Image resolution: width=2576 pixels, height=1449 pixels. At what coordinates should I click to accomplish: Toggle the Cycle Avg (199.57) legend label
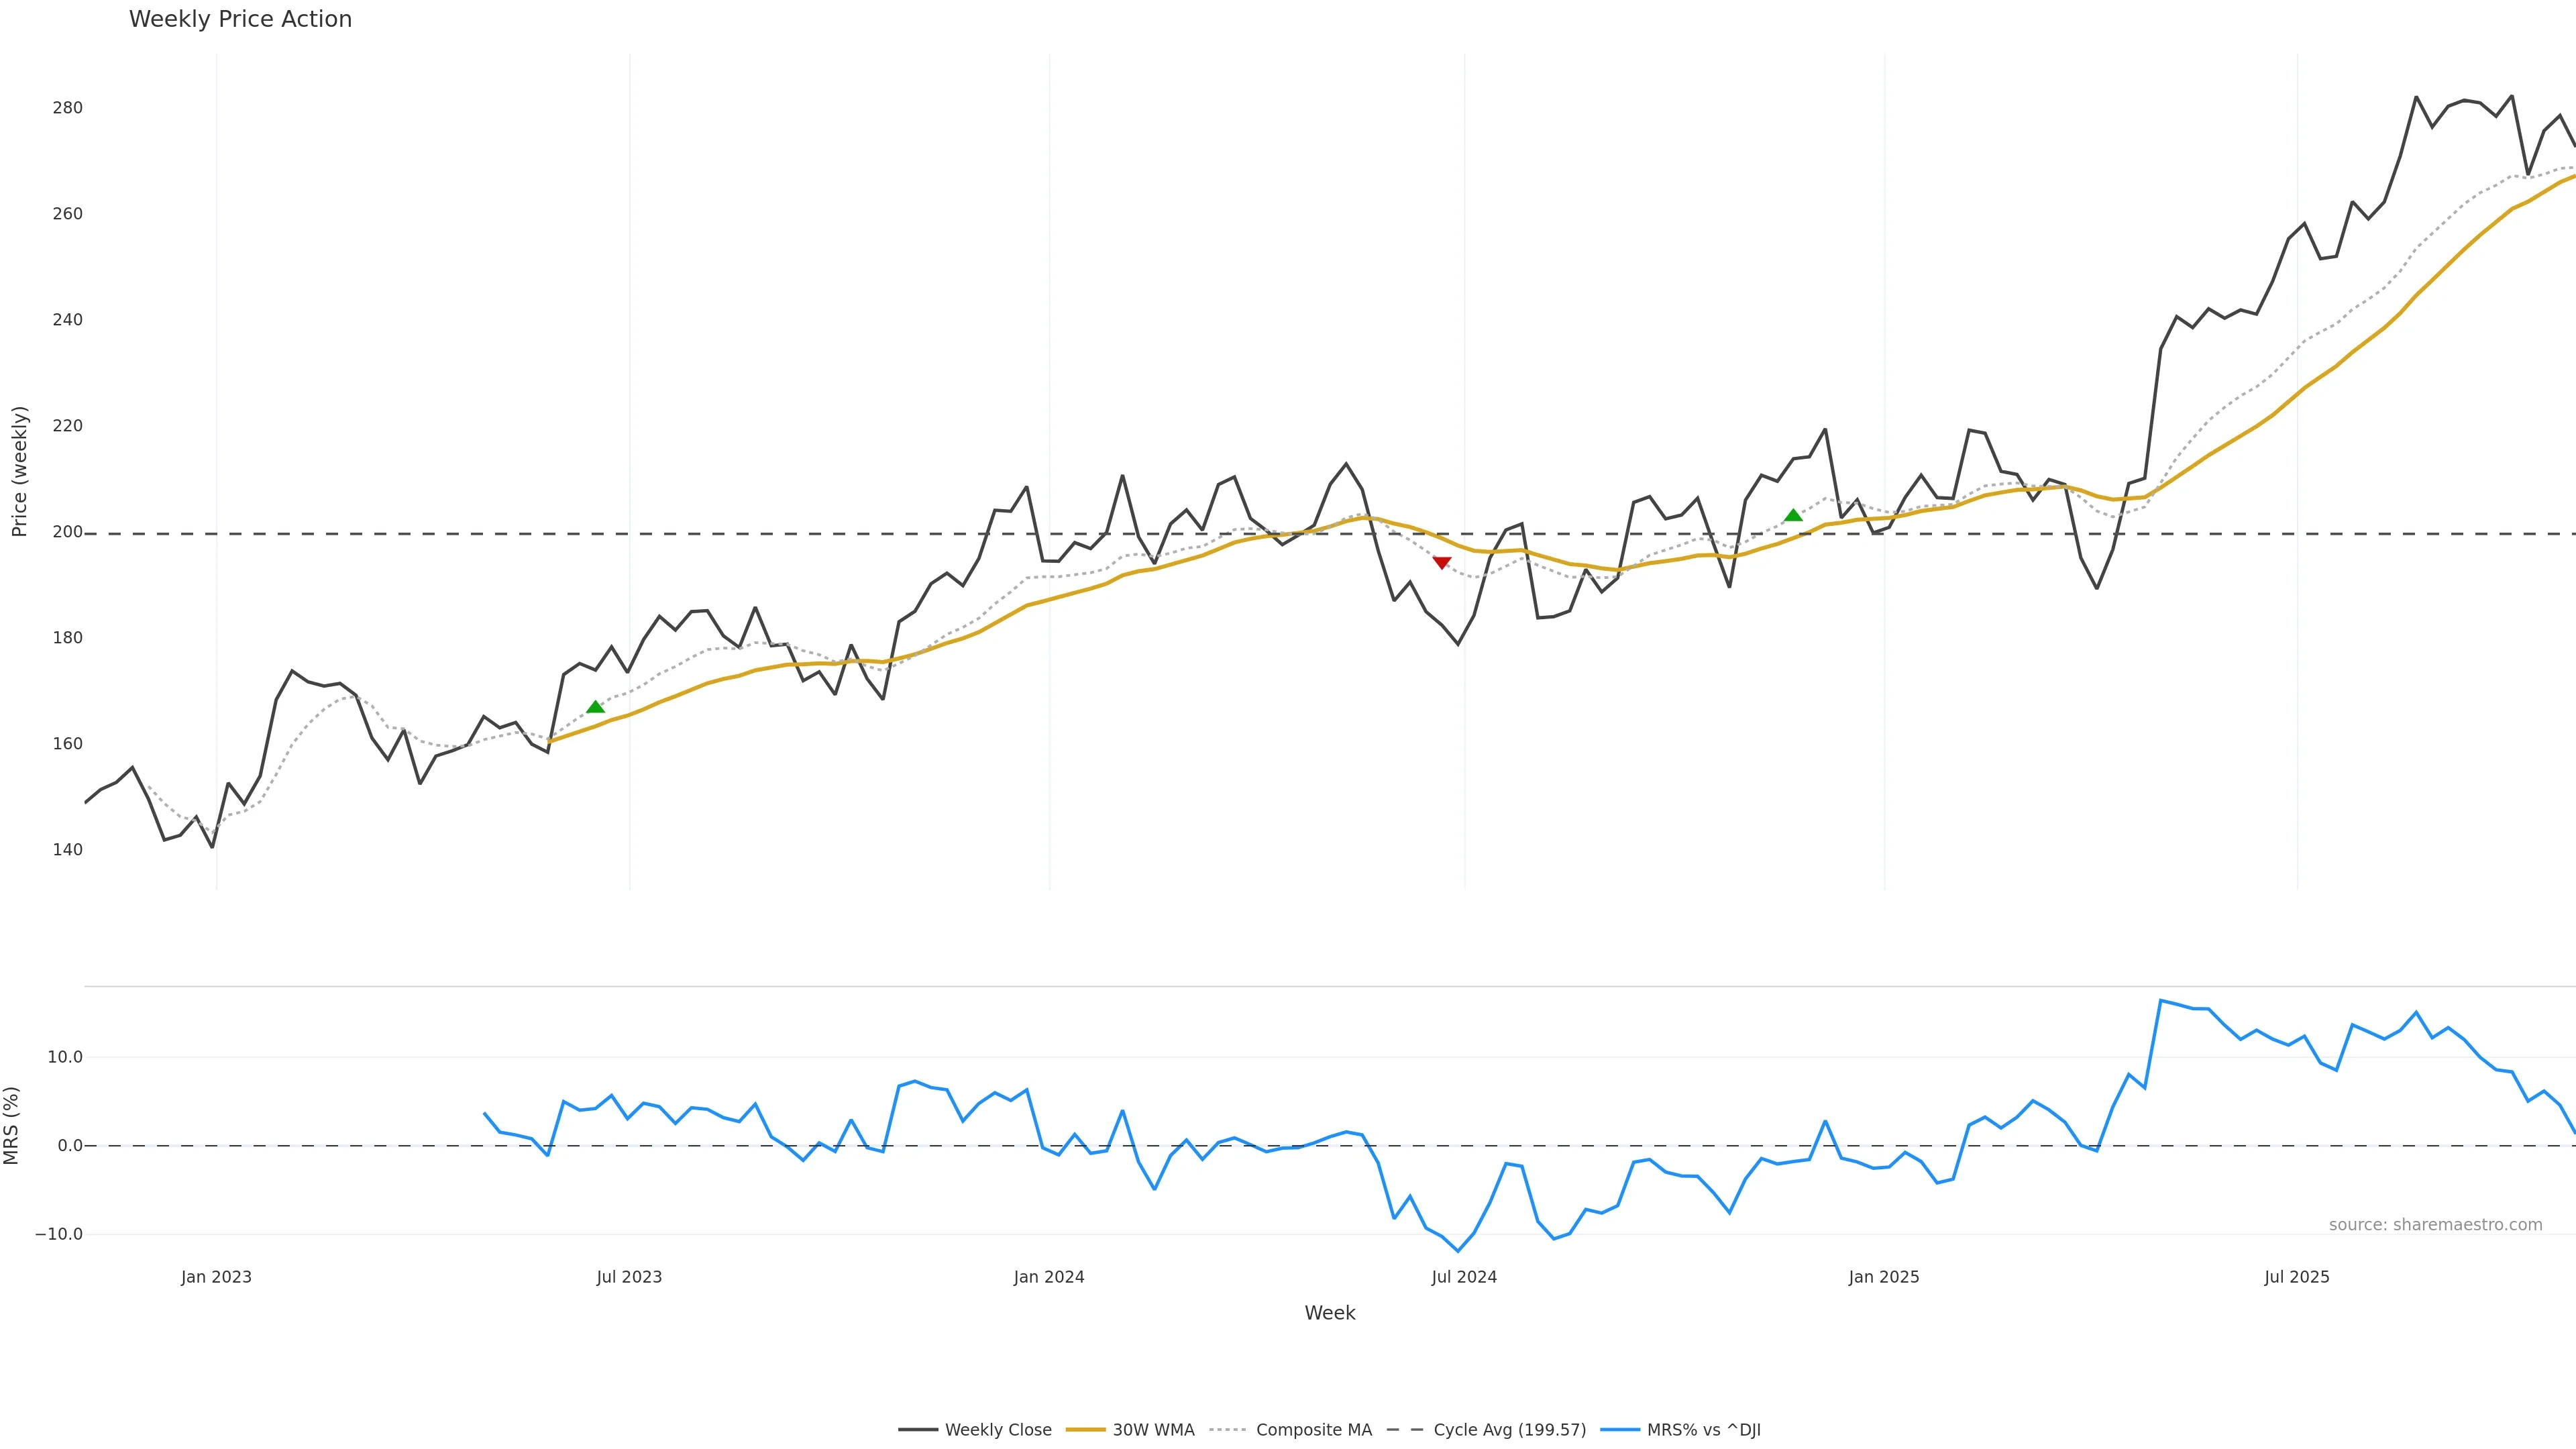click(1509, 1430)
